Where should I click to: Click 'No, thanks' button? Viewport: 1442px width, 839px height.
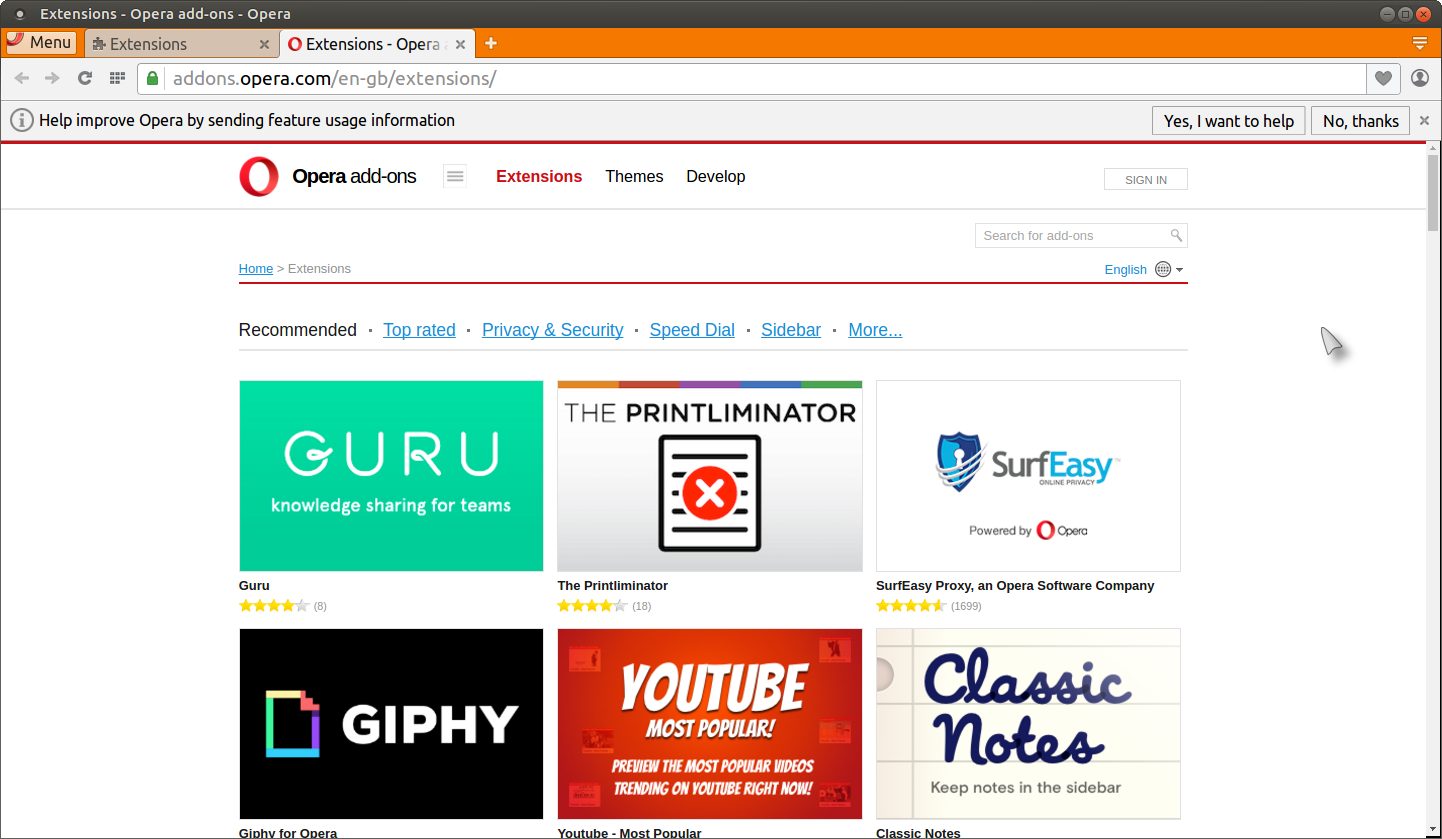click(1361, 121)
